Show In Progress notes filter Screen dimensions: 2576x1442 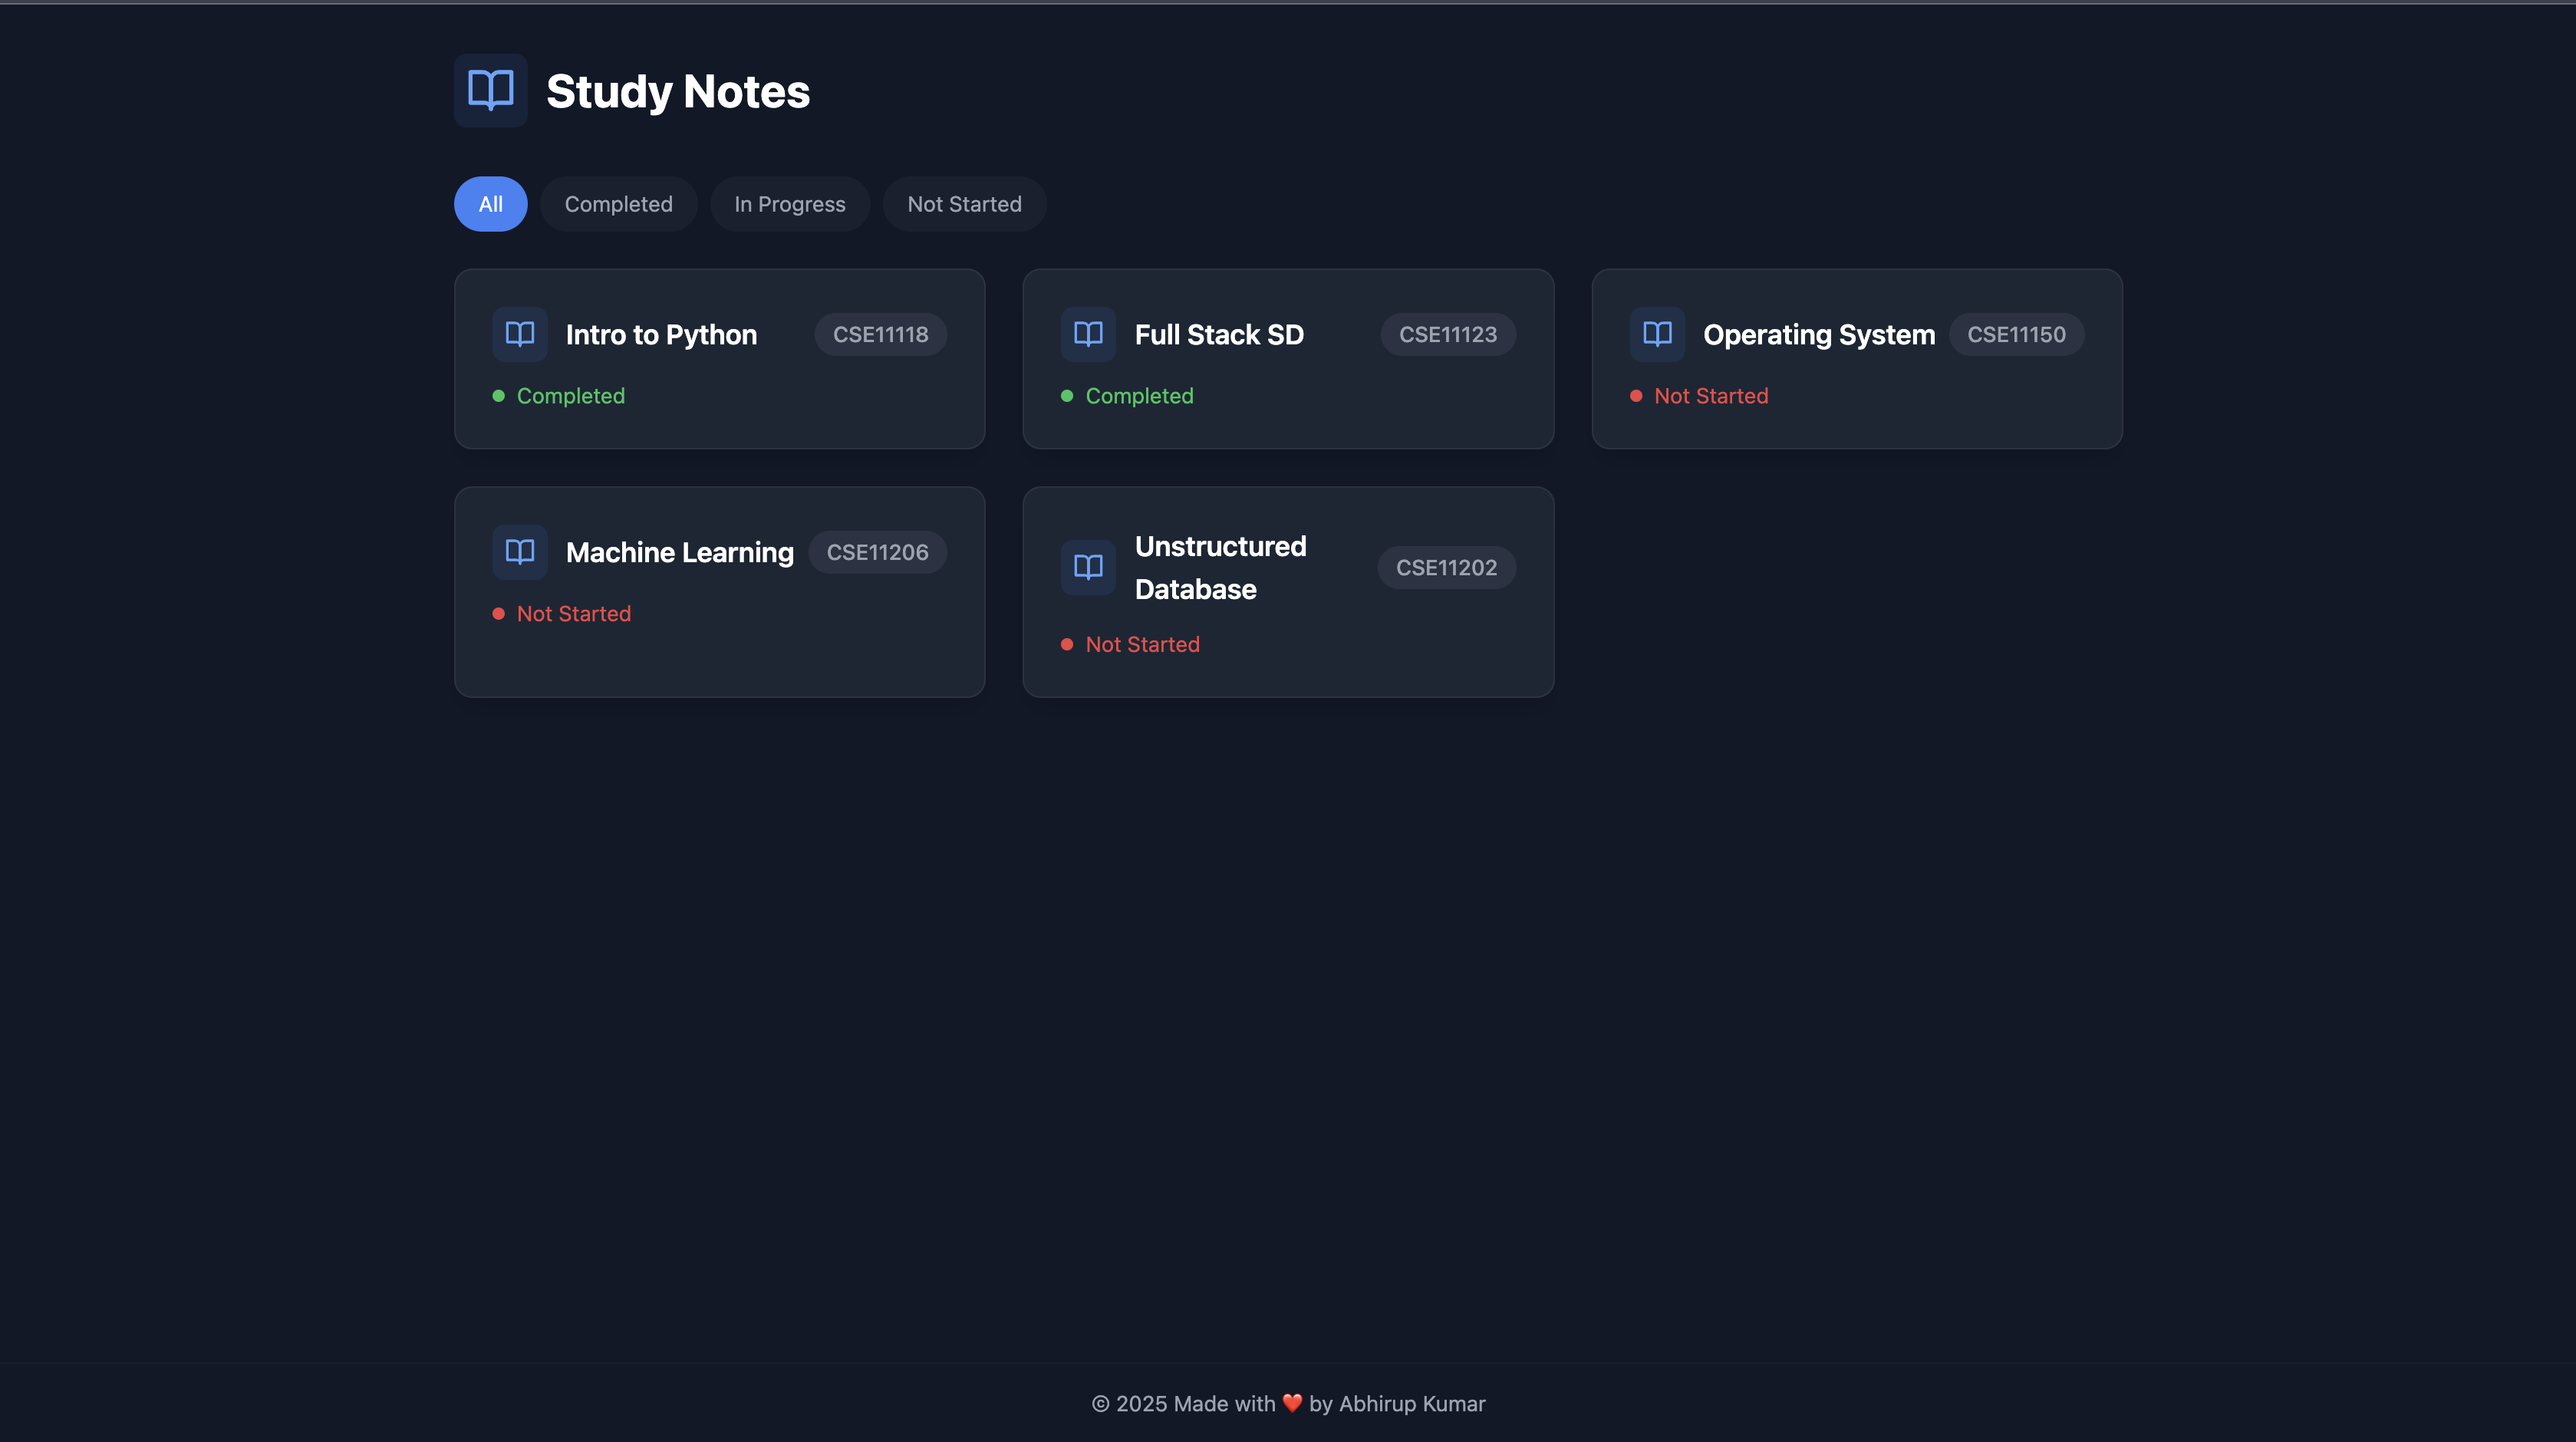[x=790, y=204]
